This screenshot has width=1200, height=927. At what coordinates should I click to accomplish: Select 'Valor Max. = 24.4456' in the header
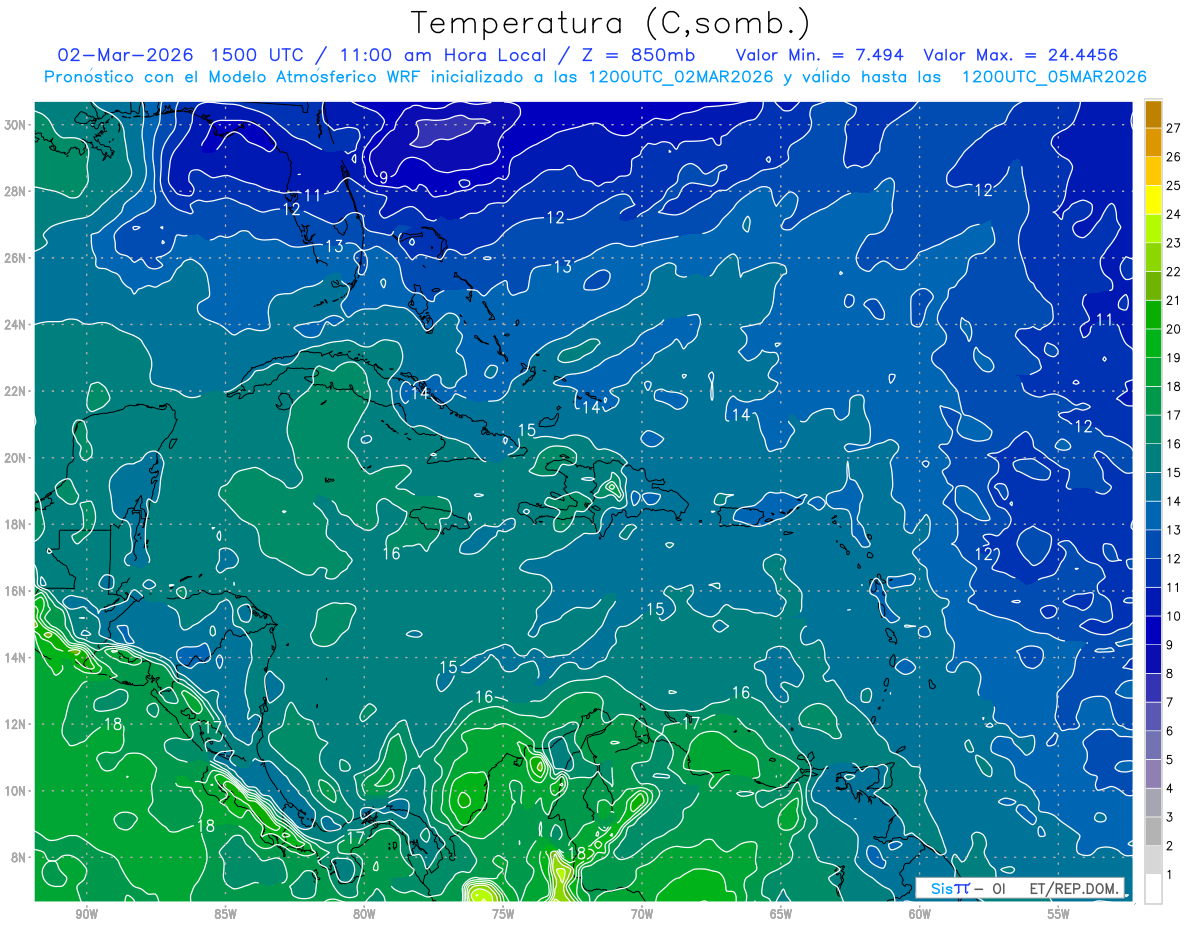[x=1020, y=55]
